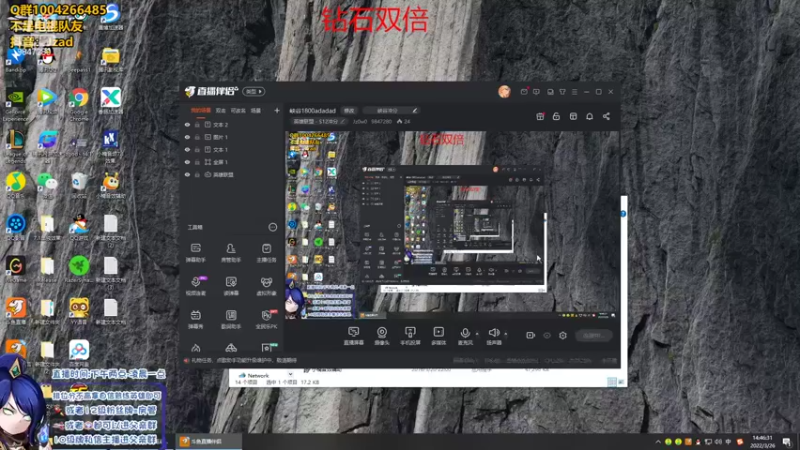Add a new scene with plus icon
The image size is (800, 450).
277,110
